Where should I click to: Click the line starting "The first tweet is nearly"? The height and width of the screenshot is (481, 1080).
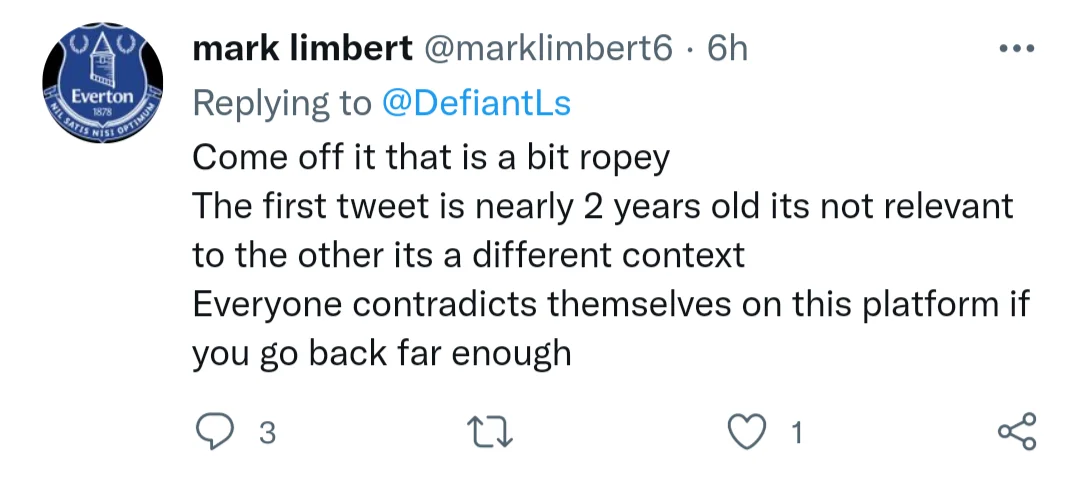tap(602, 207)
